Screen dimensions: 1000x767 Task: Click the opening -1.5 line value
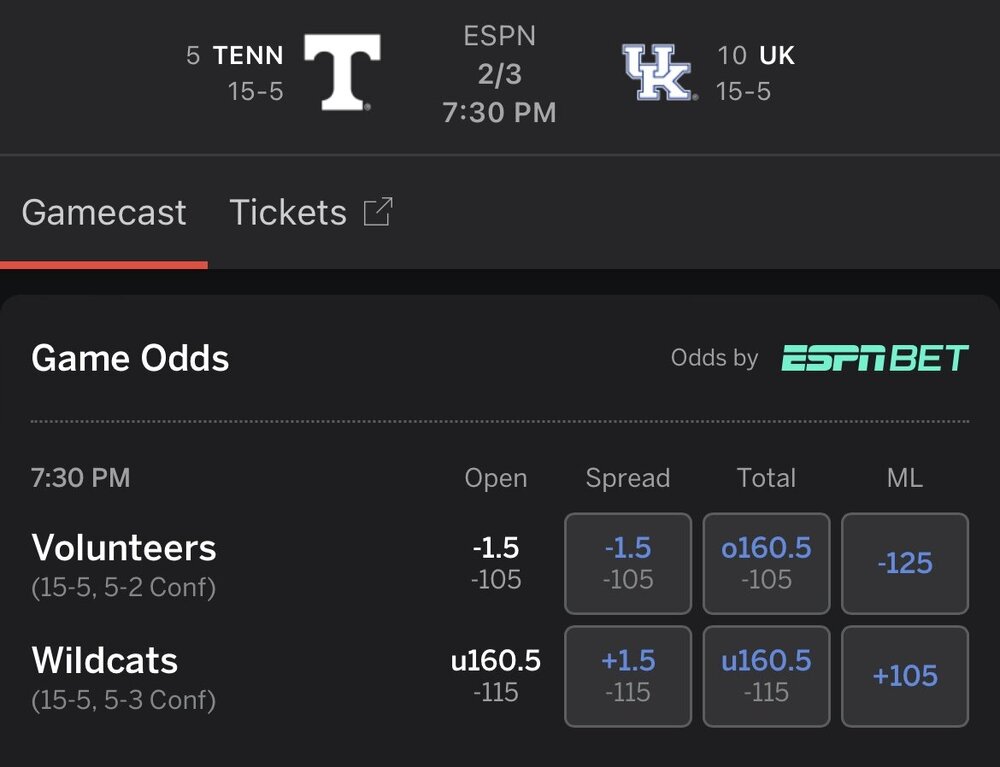pos(496,548)
